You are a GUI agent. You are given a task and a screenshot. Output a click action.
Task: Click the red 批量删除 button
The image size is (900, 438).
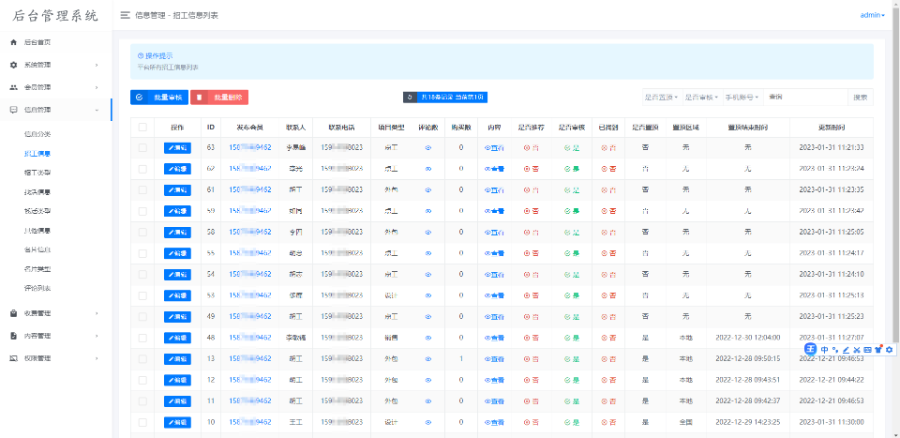219,97
